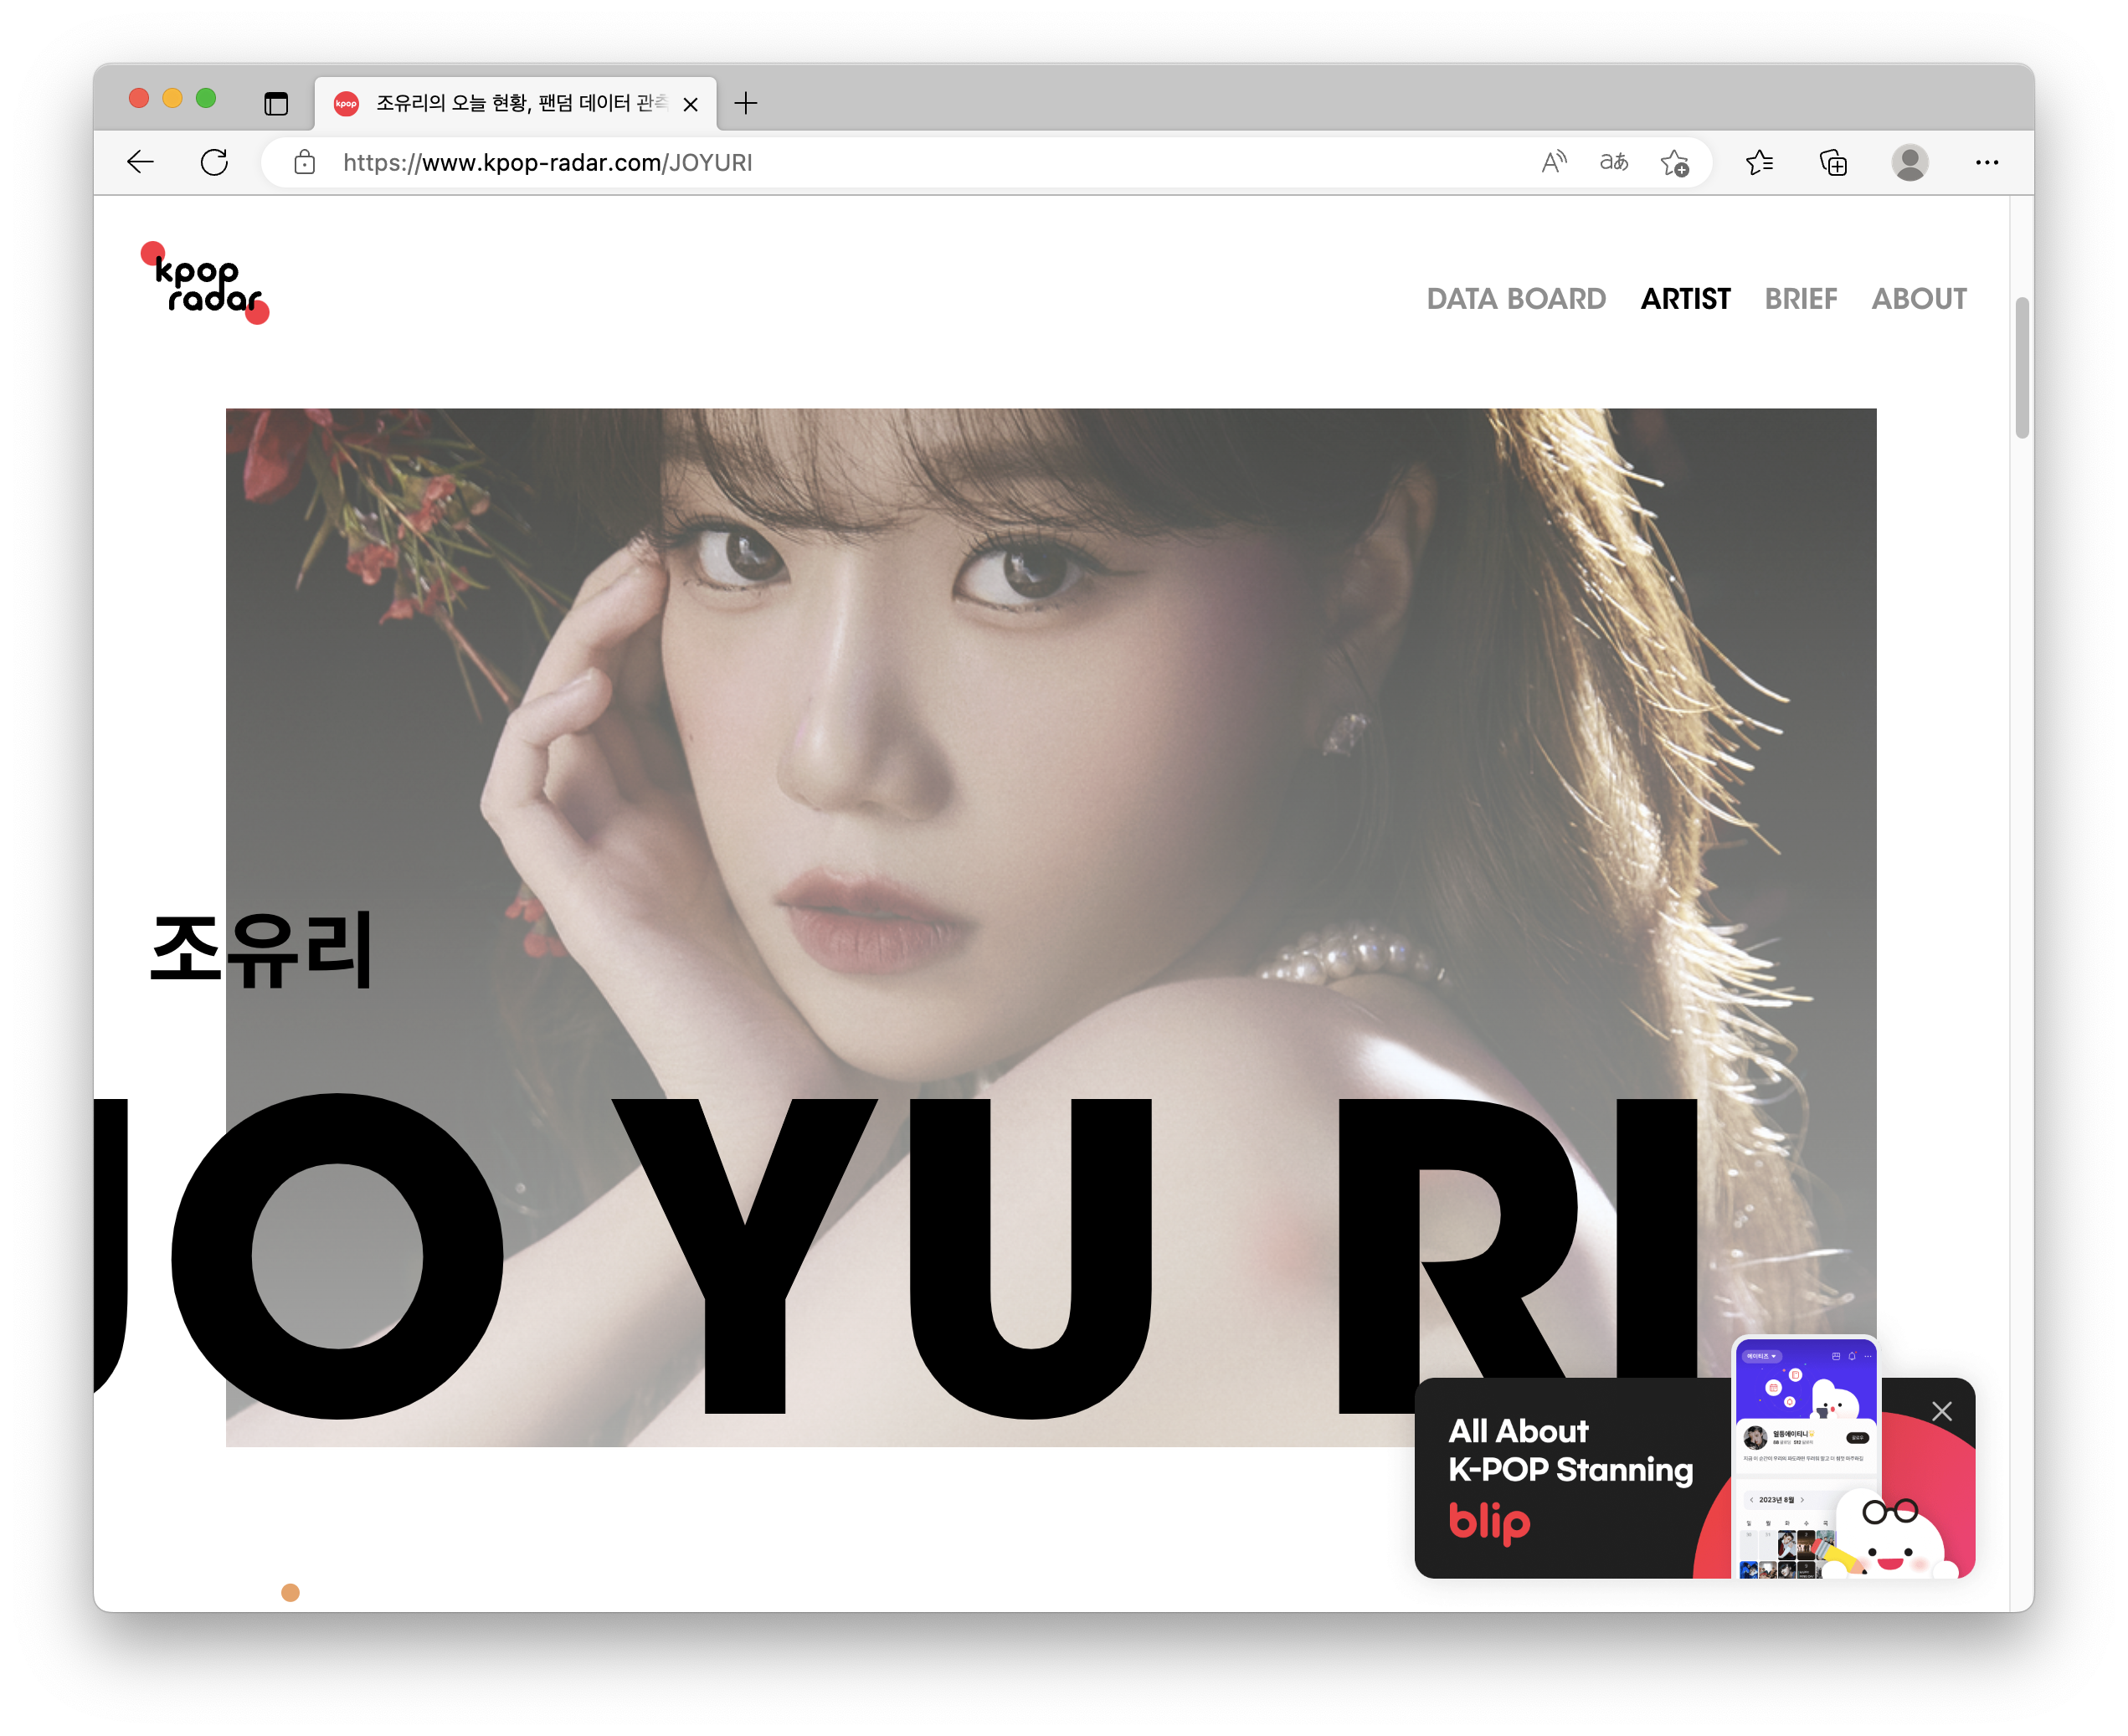Open the ABOUT page link
This screenshot has height=1736, width=2128.
point(1918,299)
